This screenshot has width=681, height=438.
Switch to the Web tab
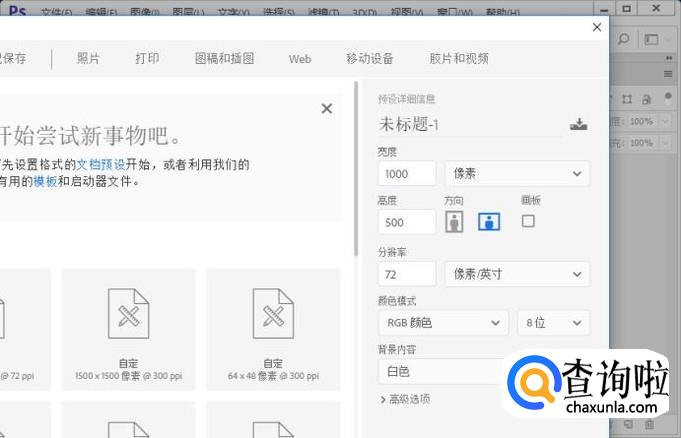(x=300, y=59)
